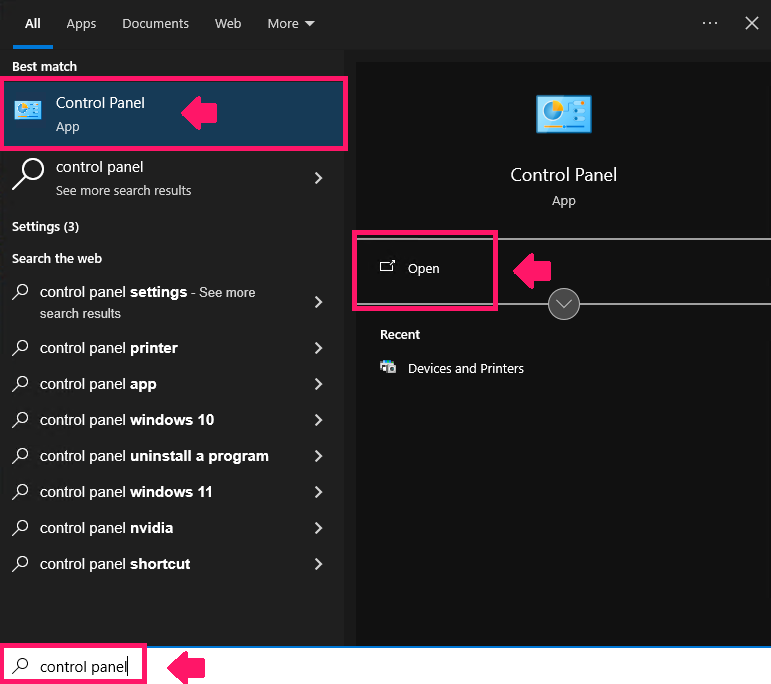
Task: Click the Devices and Printers icon
Action: 388,367
